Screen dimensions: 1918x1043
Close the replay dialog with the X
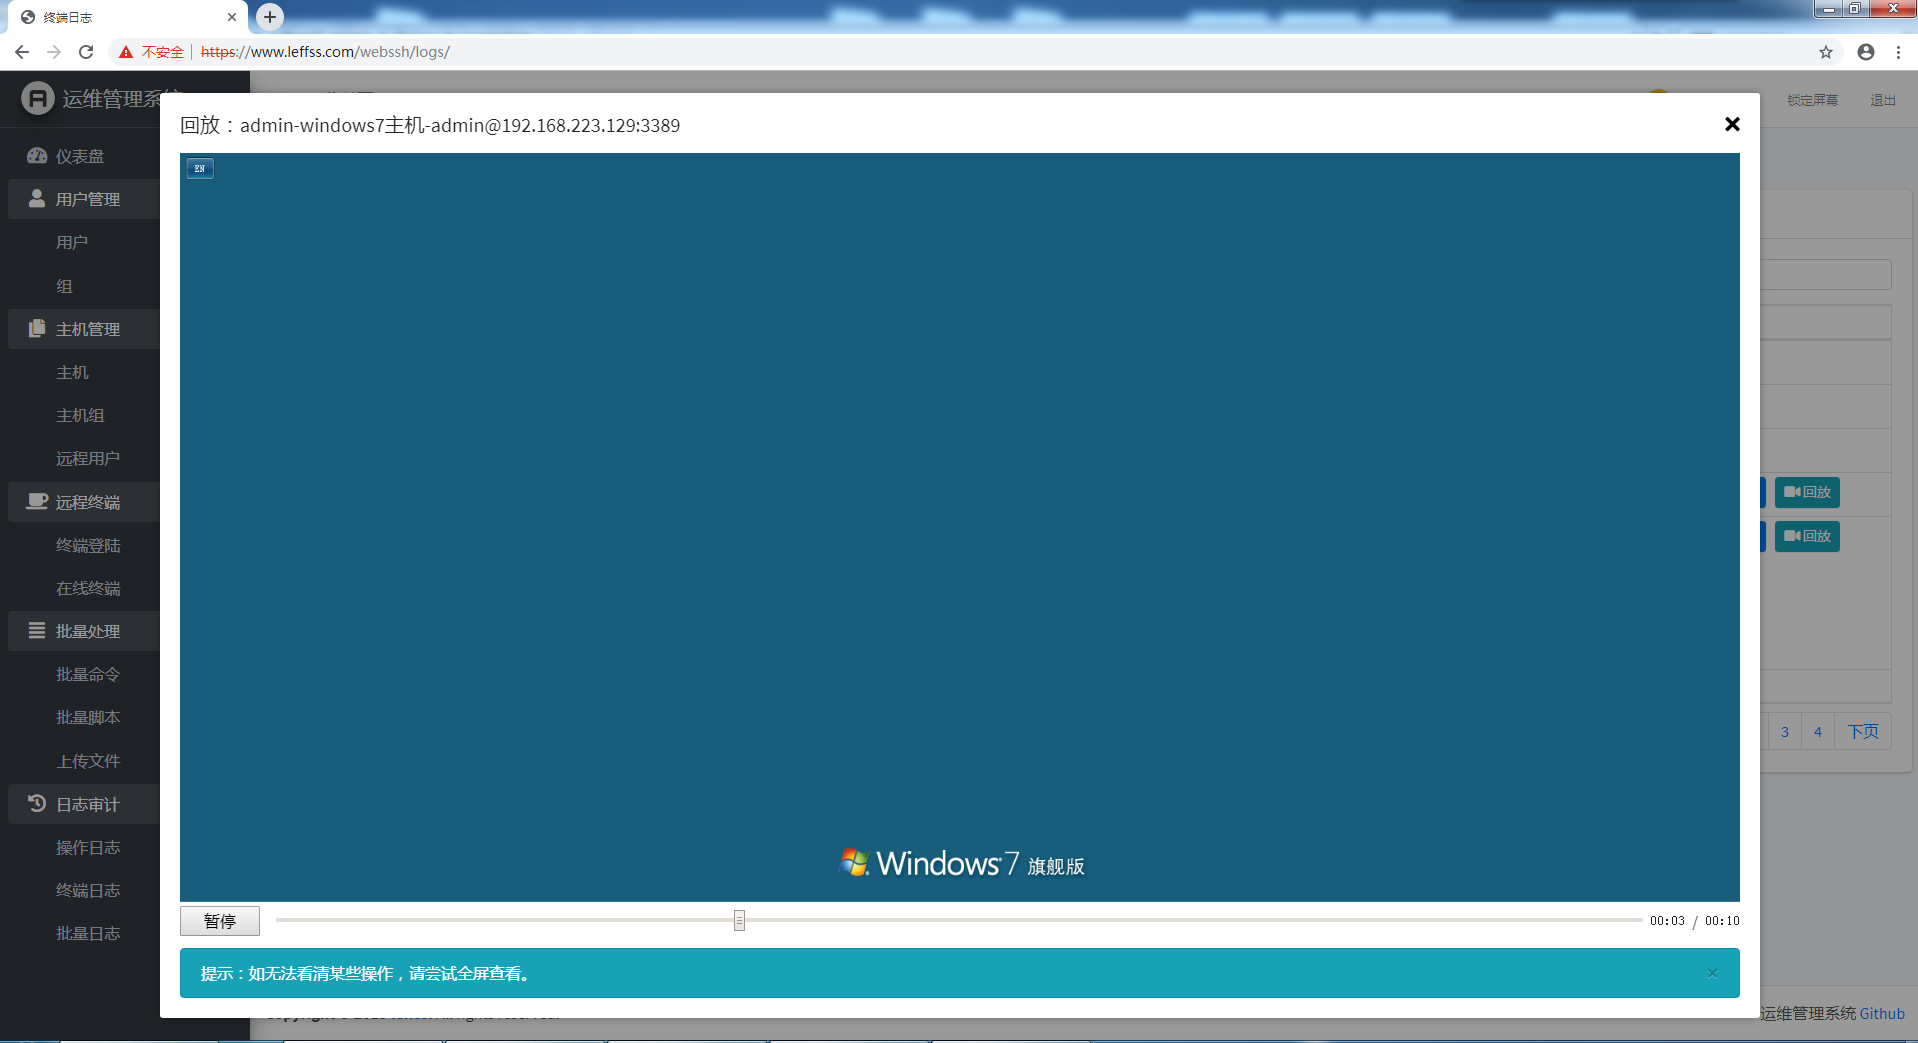(x=1732, y=124)
